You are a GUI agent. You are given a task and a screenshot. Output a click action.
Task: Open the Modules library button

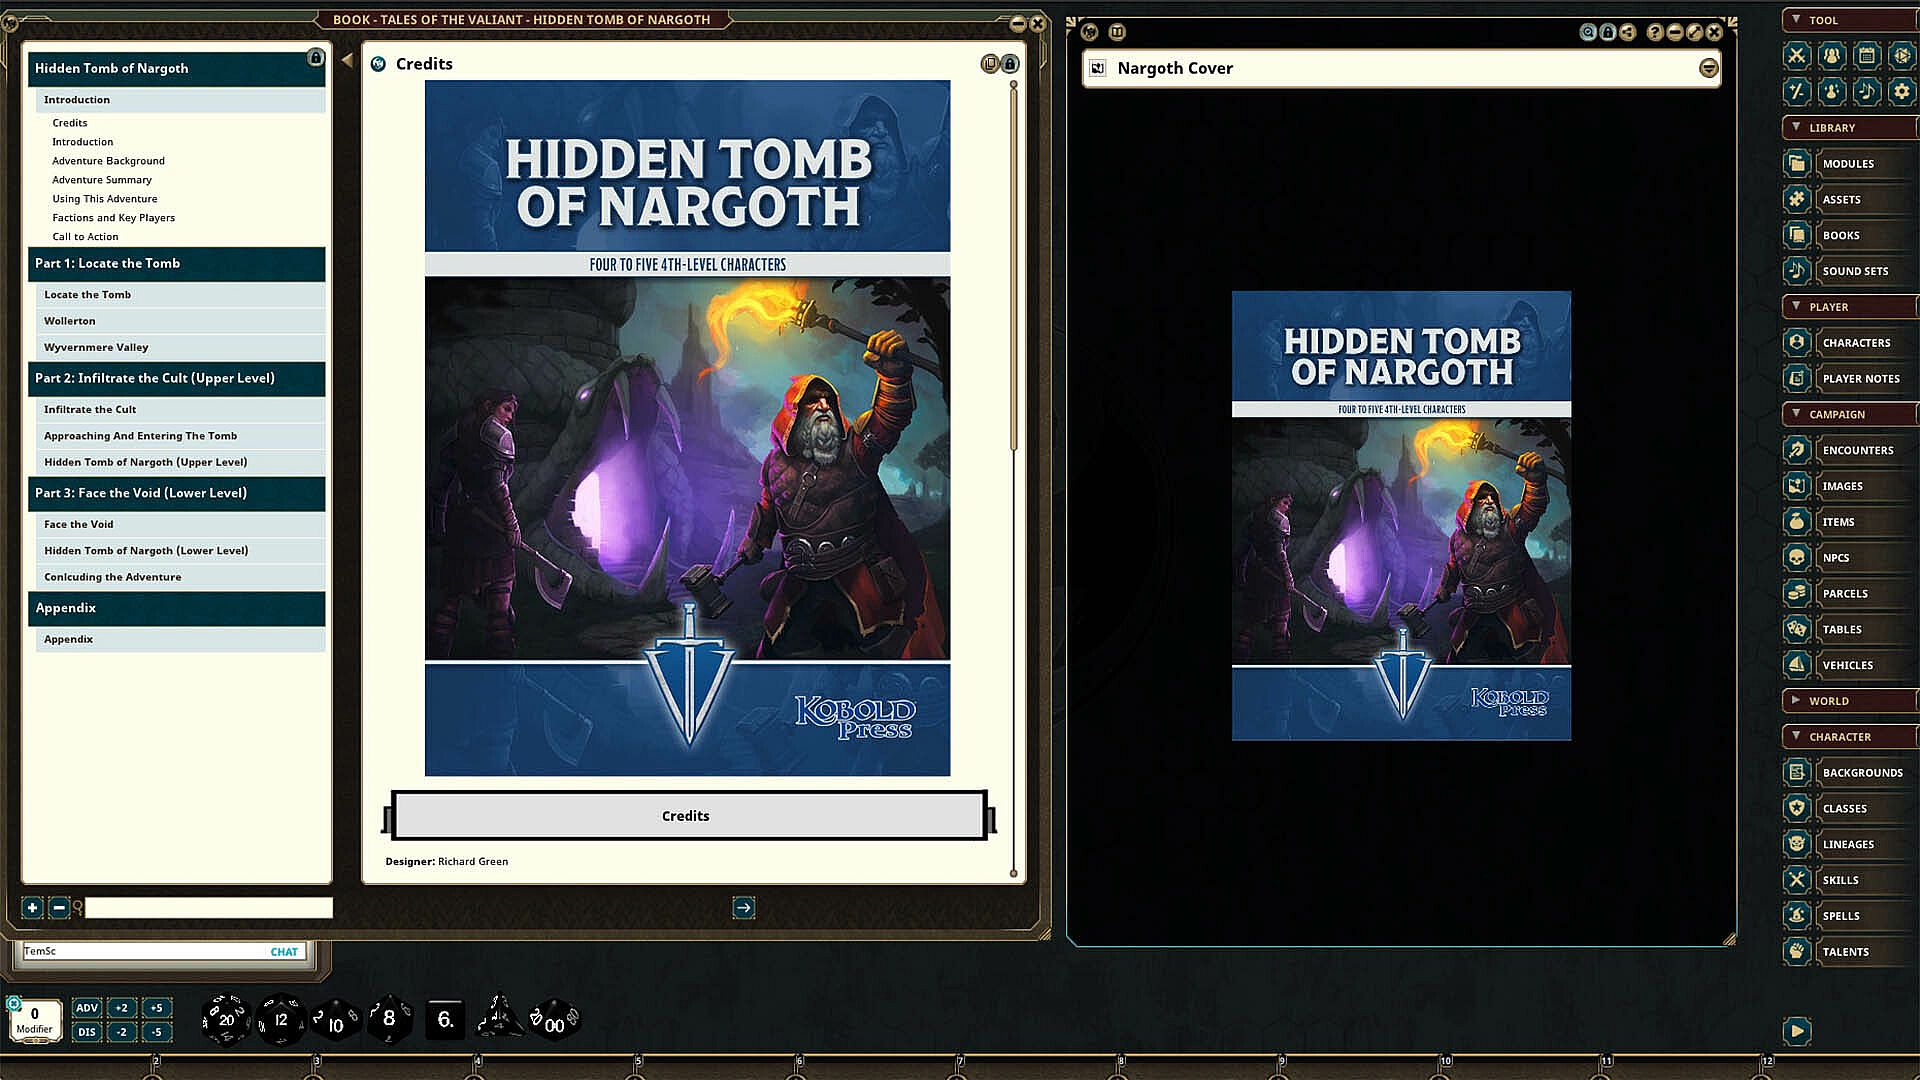point(1846,164)
